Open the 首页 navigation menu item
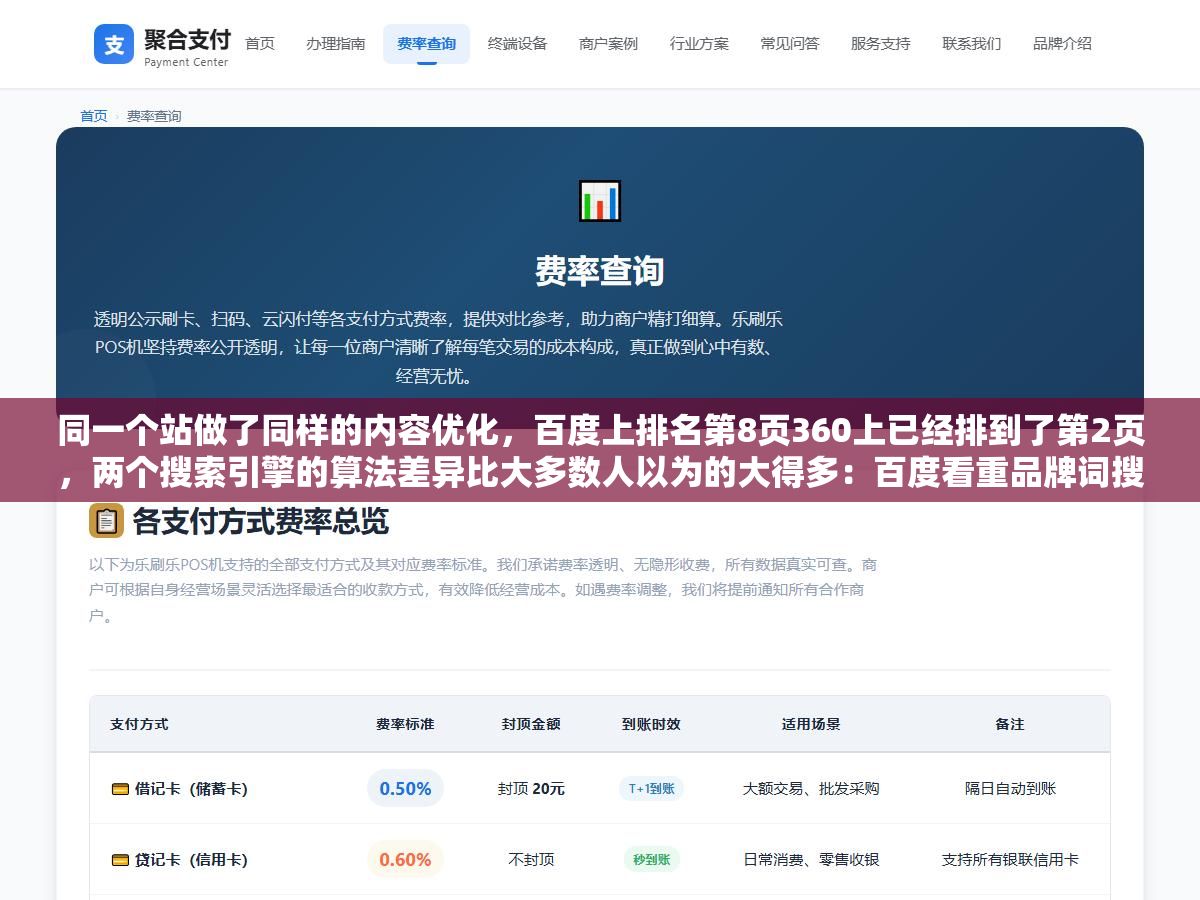The image size is (1200, 900). click(260, 44)
